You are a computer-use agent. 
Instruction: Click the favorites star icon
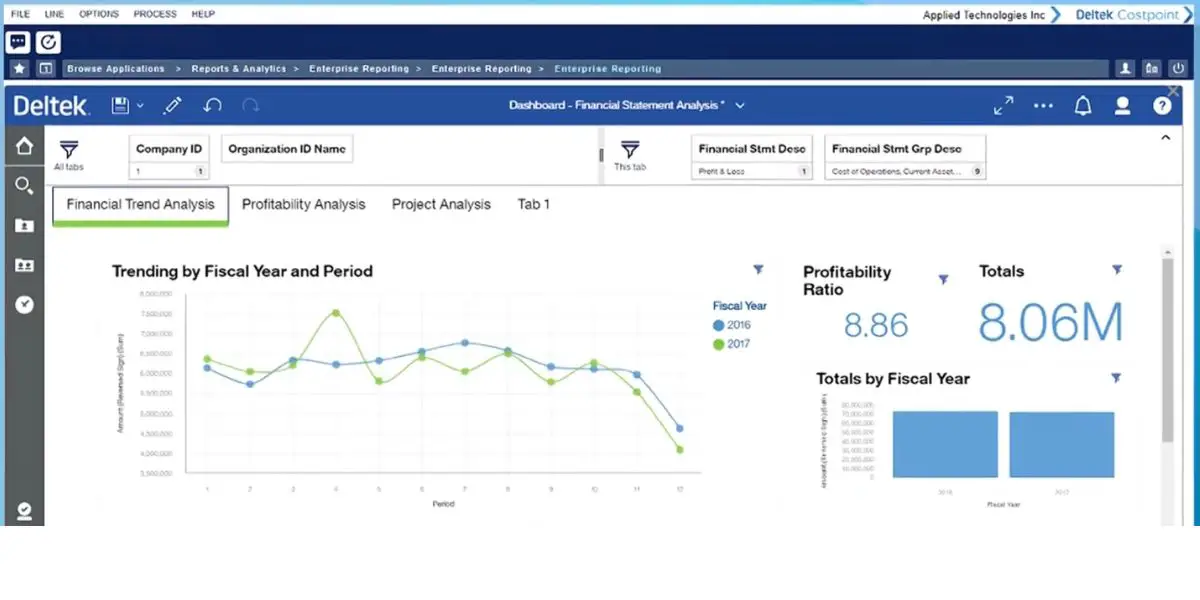(x=19, y=69)
